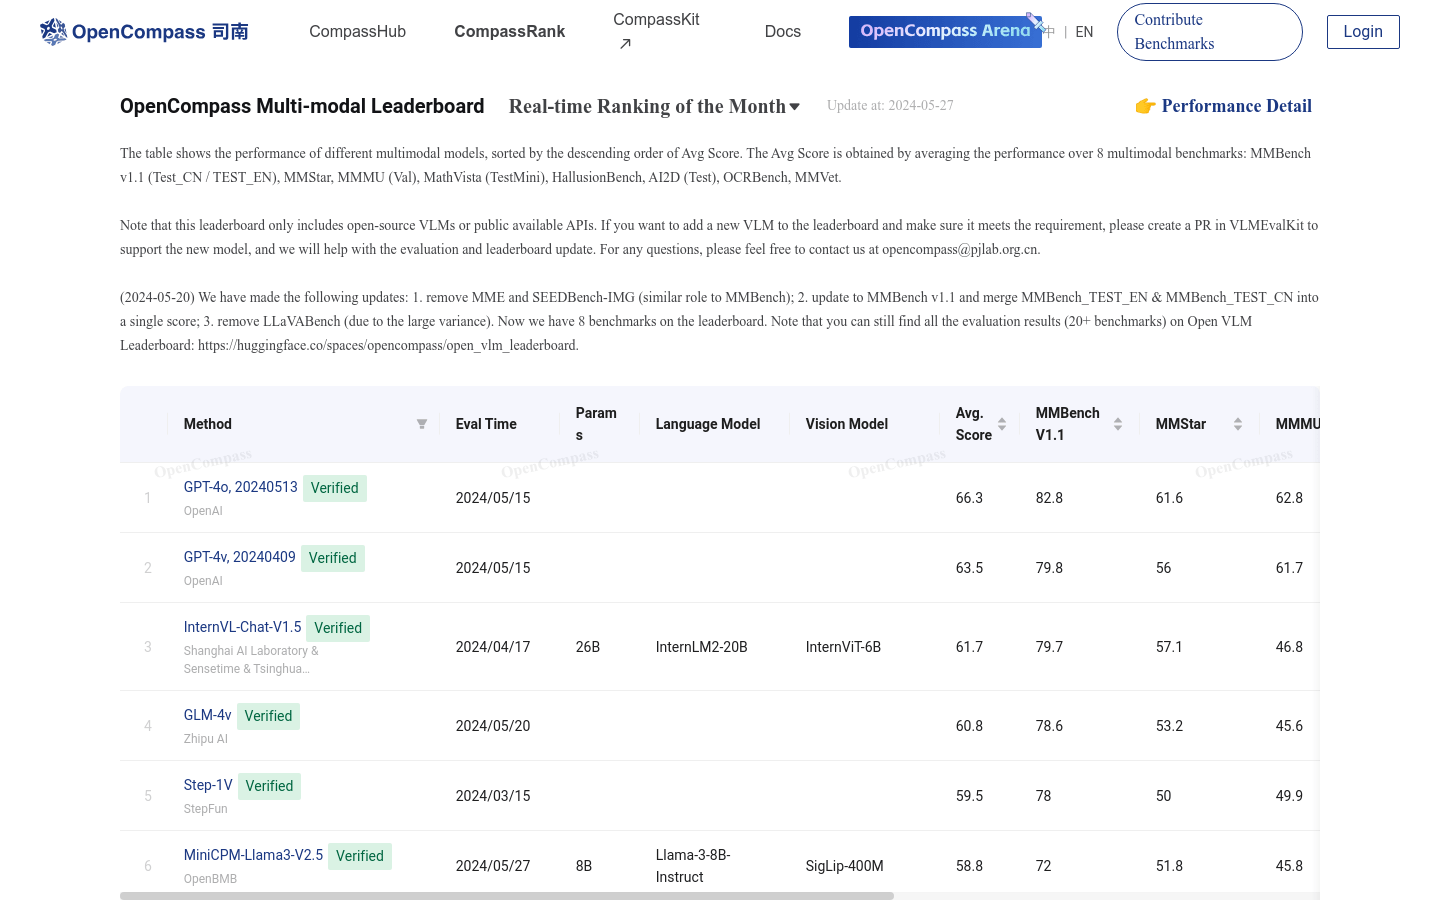Image resolution: width=1440 pixels, height=900 pixels.
Task: Open the MiniCPM-Llama3-V2.5 model link
Action: [253, 855]
